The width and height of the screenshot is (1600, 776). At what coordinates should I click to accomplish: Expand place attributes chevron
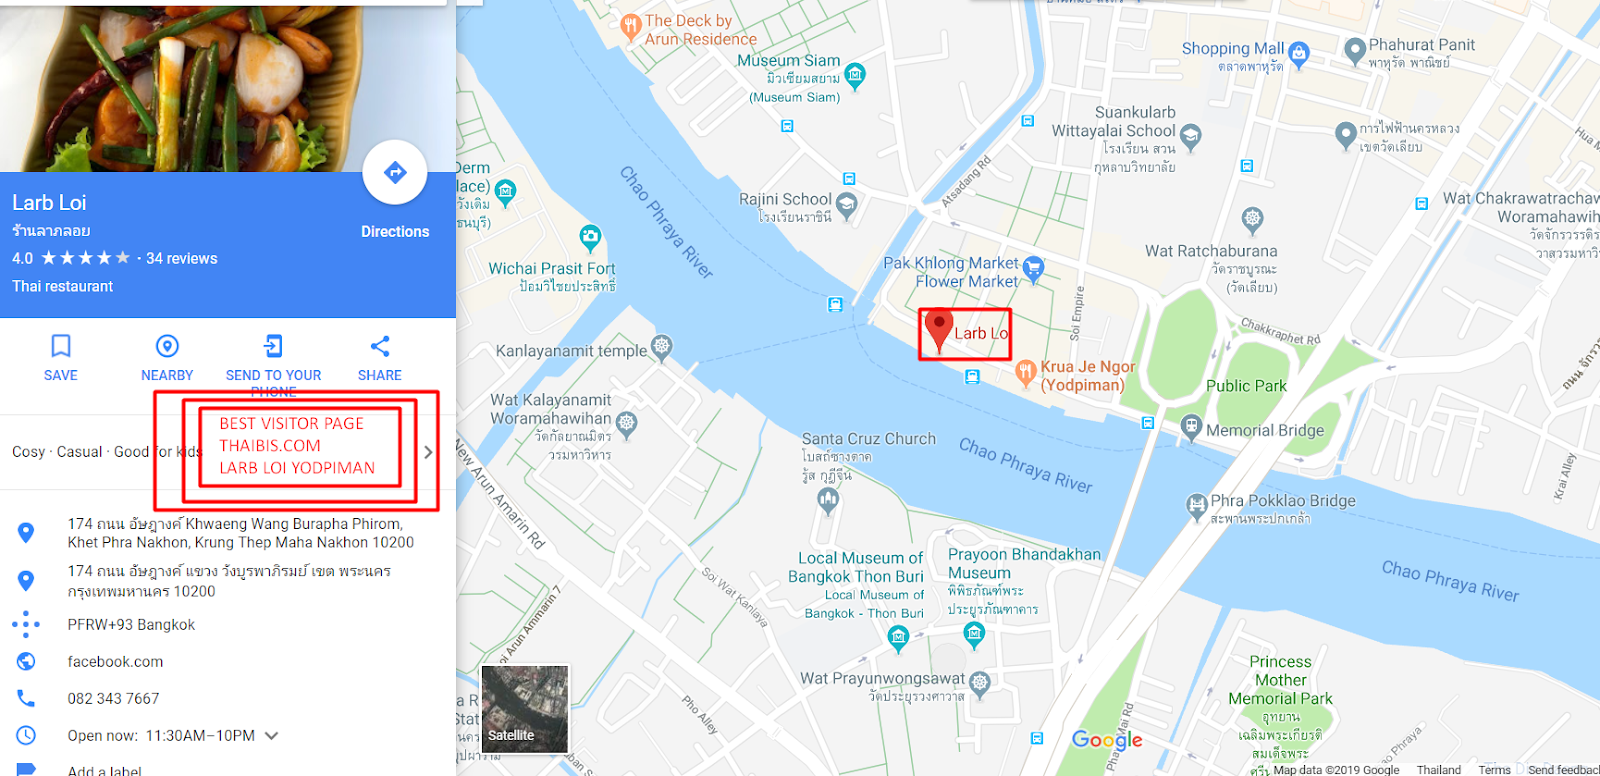tap(428, 452)
